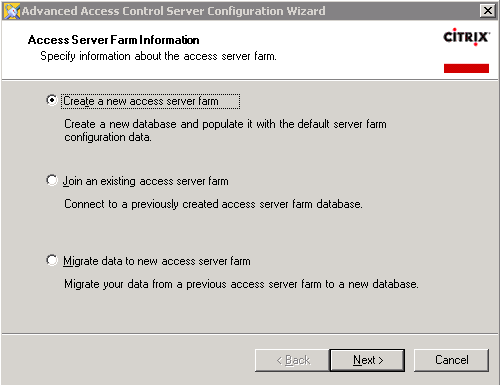Click the Advanced Access Control title bar text
This screenshot has height=385, width=500.
point(174,11)
